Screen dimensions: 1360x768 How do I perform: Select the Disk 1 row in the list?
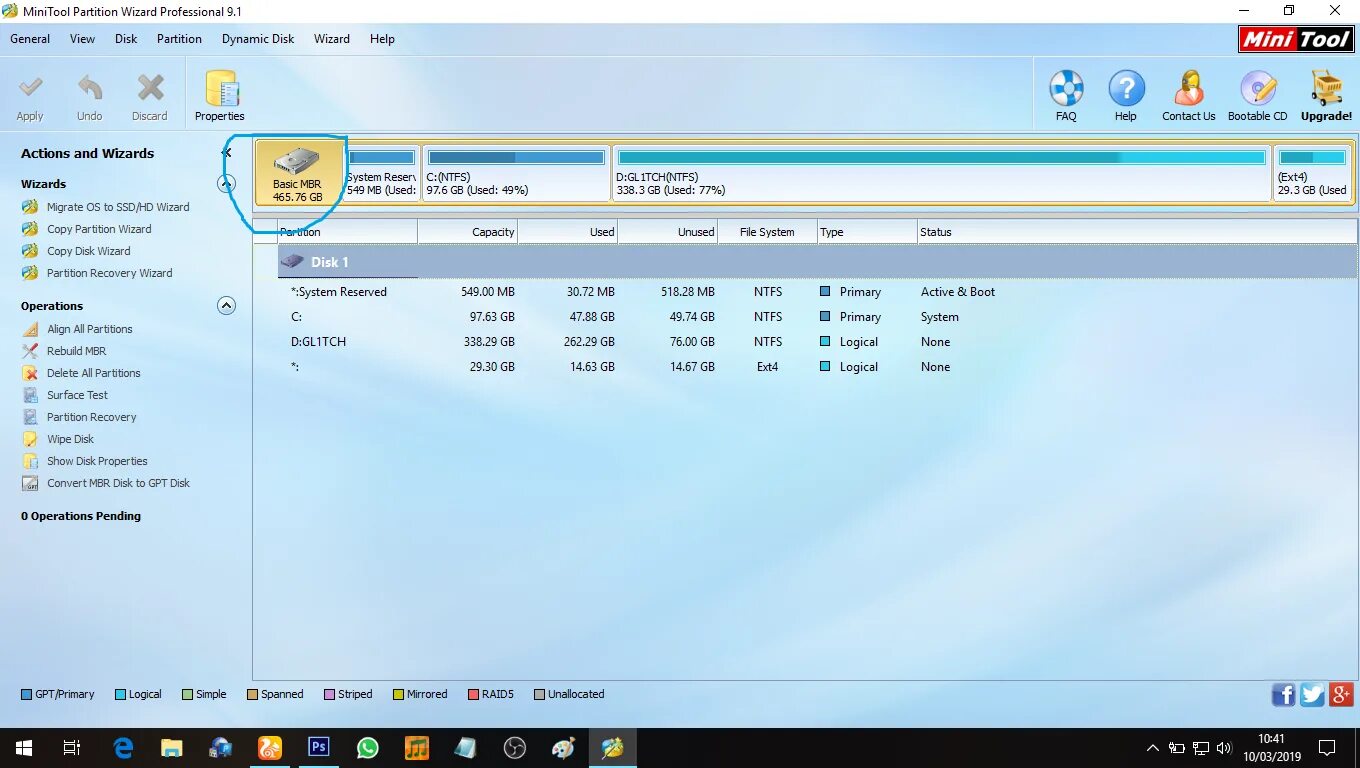point(817,262)
